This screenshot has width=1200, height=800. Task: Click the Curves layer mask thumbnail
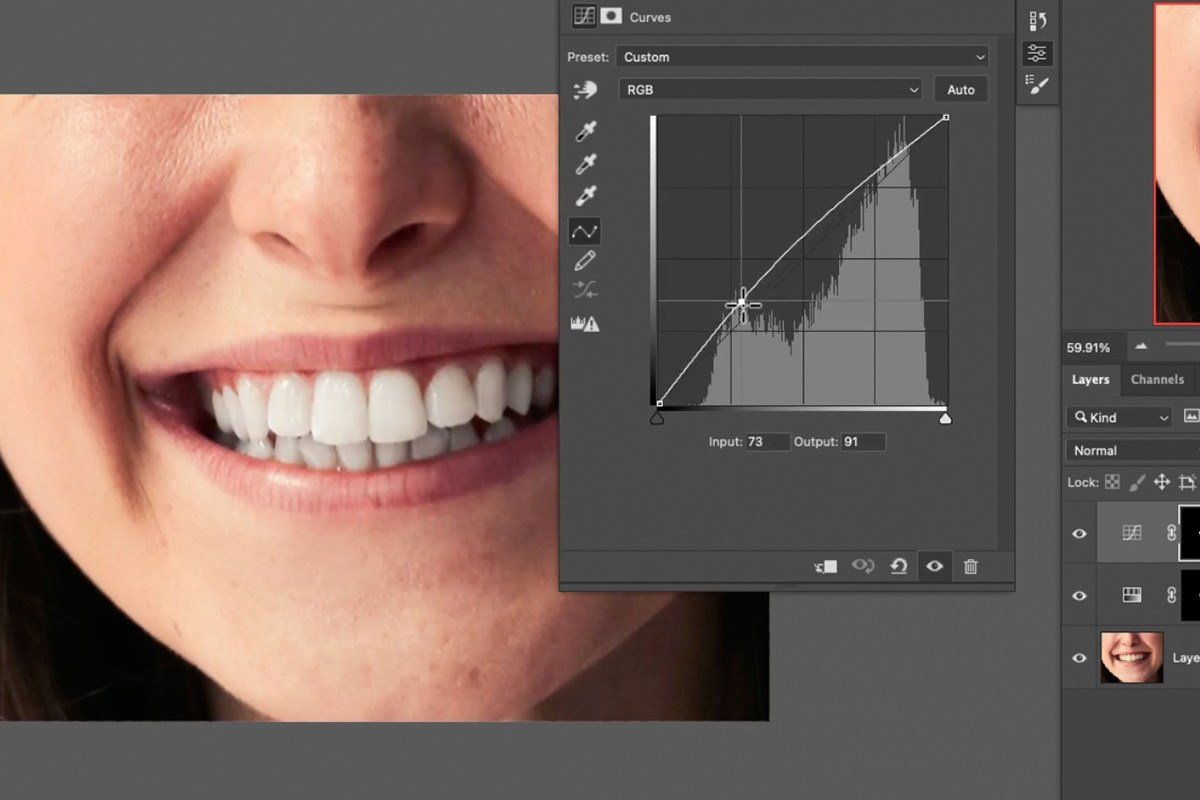click(x=1190, y=532)
